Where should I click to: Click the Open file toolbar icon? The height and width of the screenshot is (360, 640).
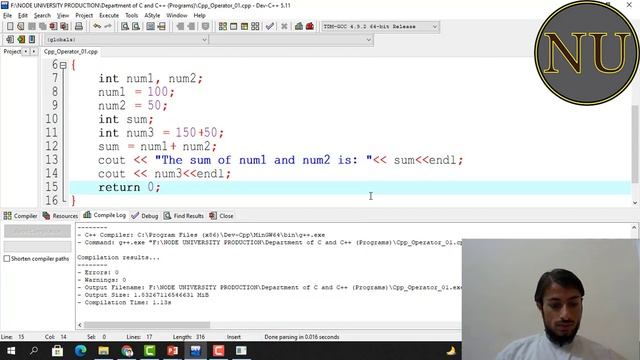20,27
